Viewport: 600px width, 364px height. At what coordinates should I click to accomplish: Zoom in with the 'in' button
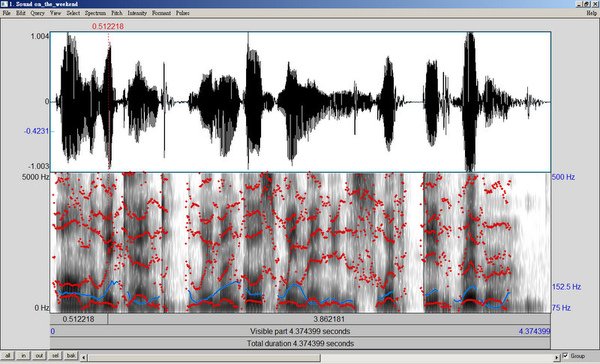(23, 356)
